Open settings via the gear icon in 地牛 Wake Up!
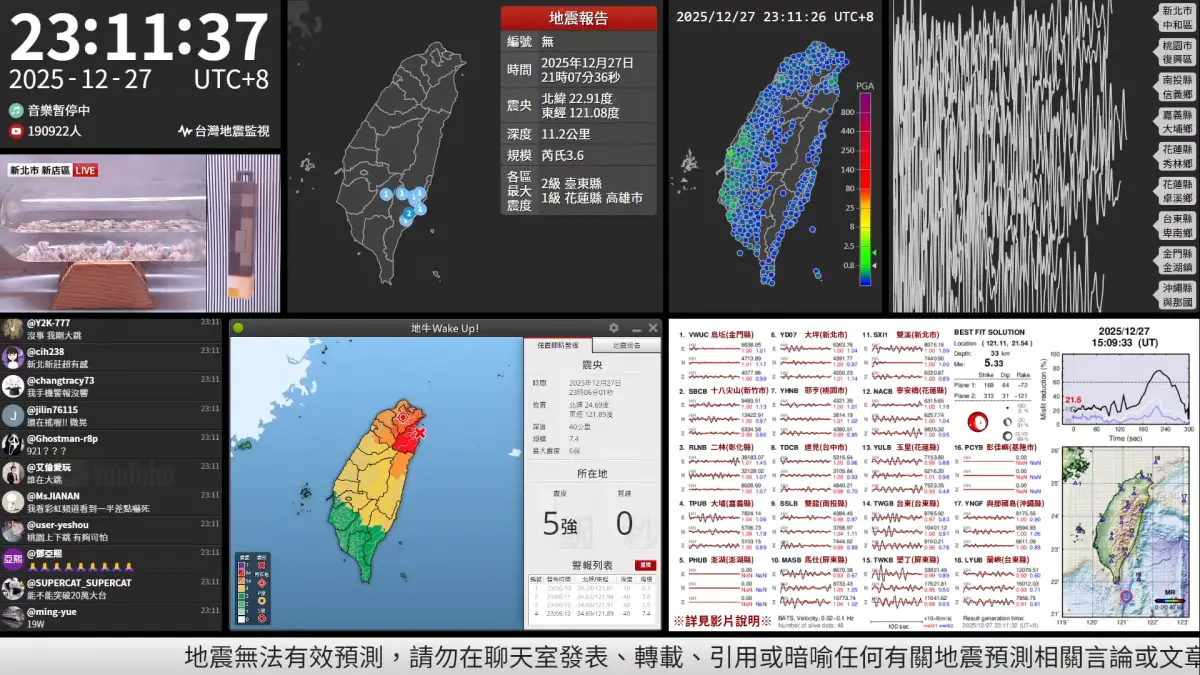The image size is (1200, 675). pos(614,328)
